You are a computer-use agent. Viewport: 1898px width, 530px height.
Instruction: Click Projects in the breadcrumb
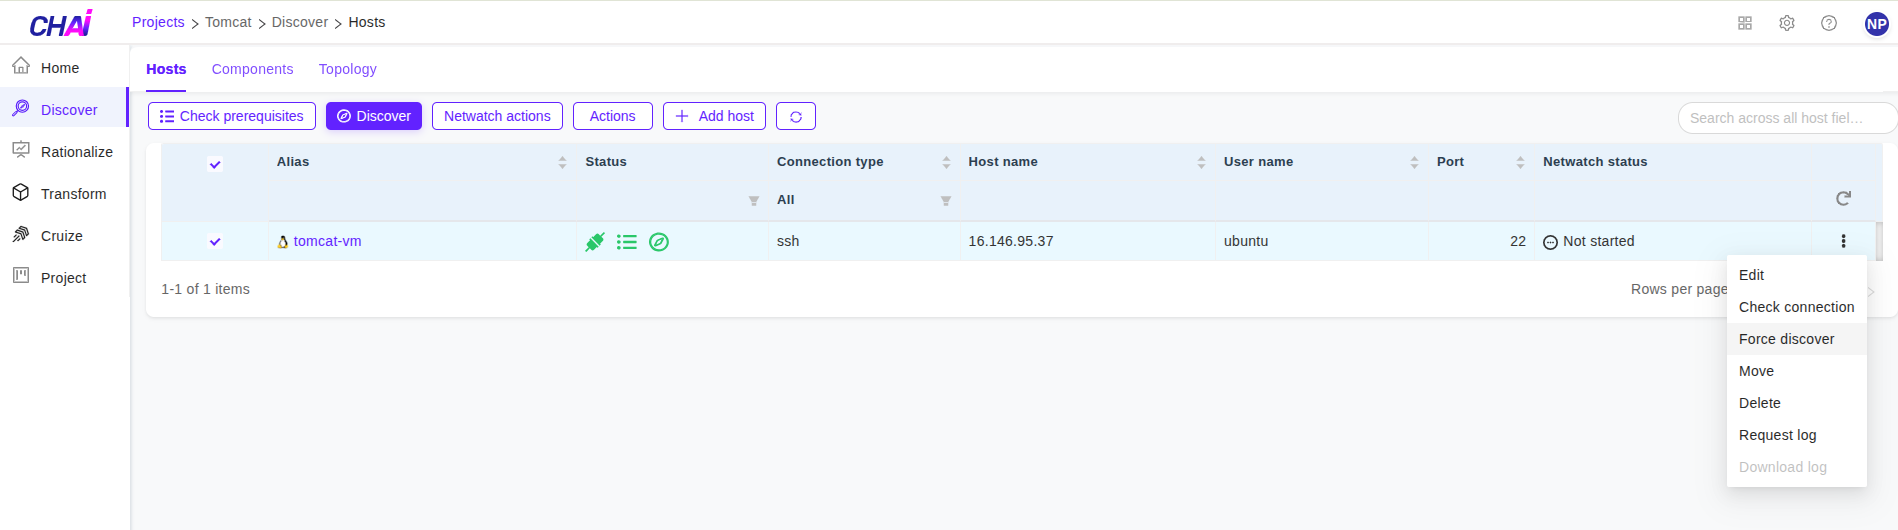tap(158, 22)
